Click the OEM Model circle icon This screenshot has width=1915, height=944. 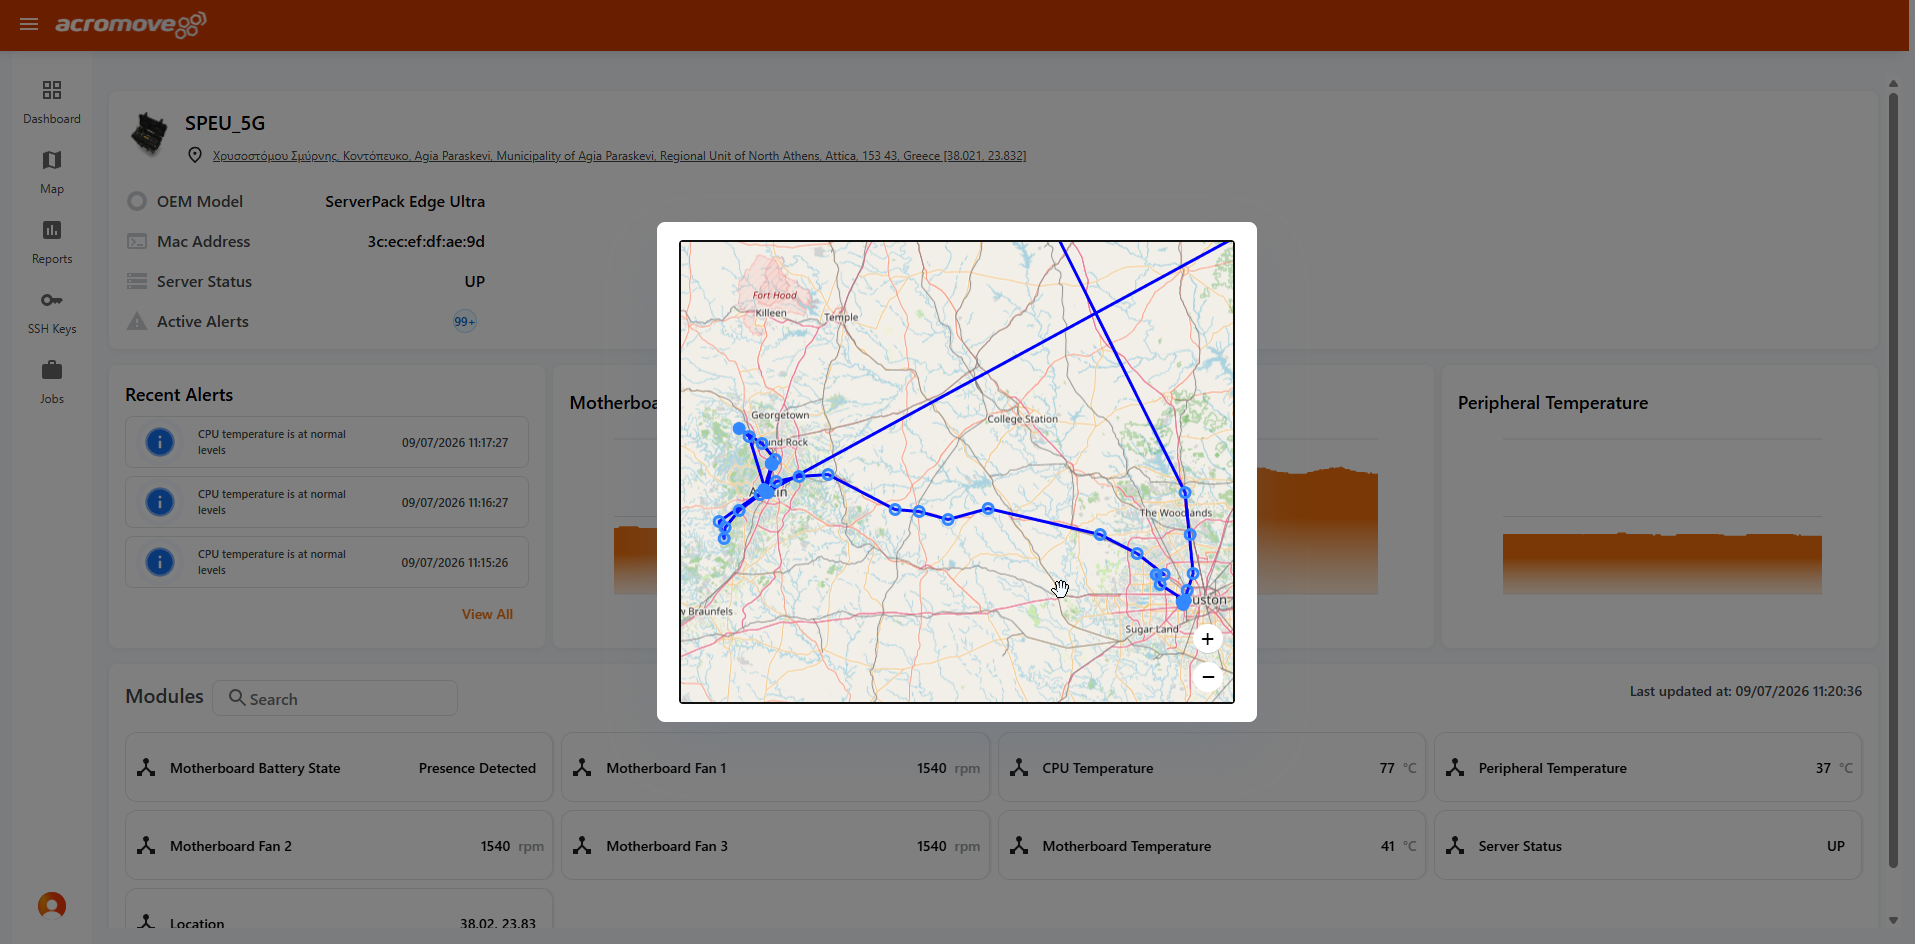(137, 201)
